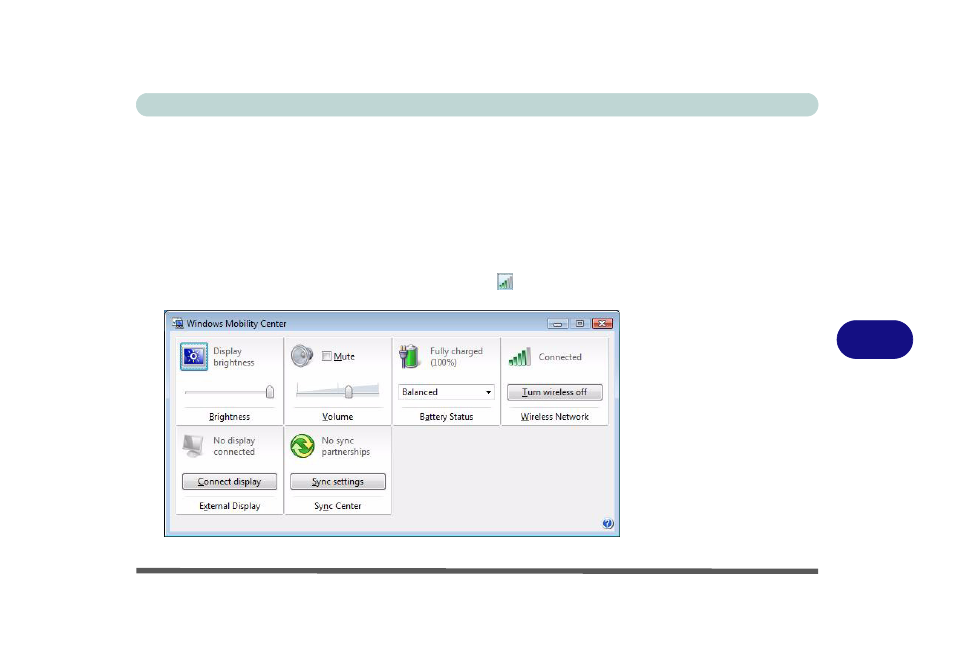Click the 'Windows Mobility Center' window title
Viewport: 954px width, 672px height.
click(x=236, y=324)
